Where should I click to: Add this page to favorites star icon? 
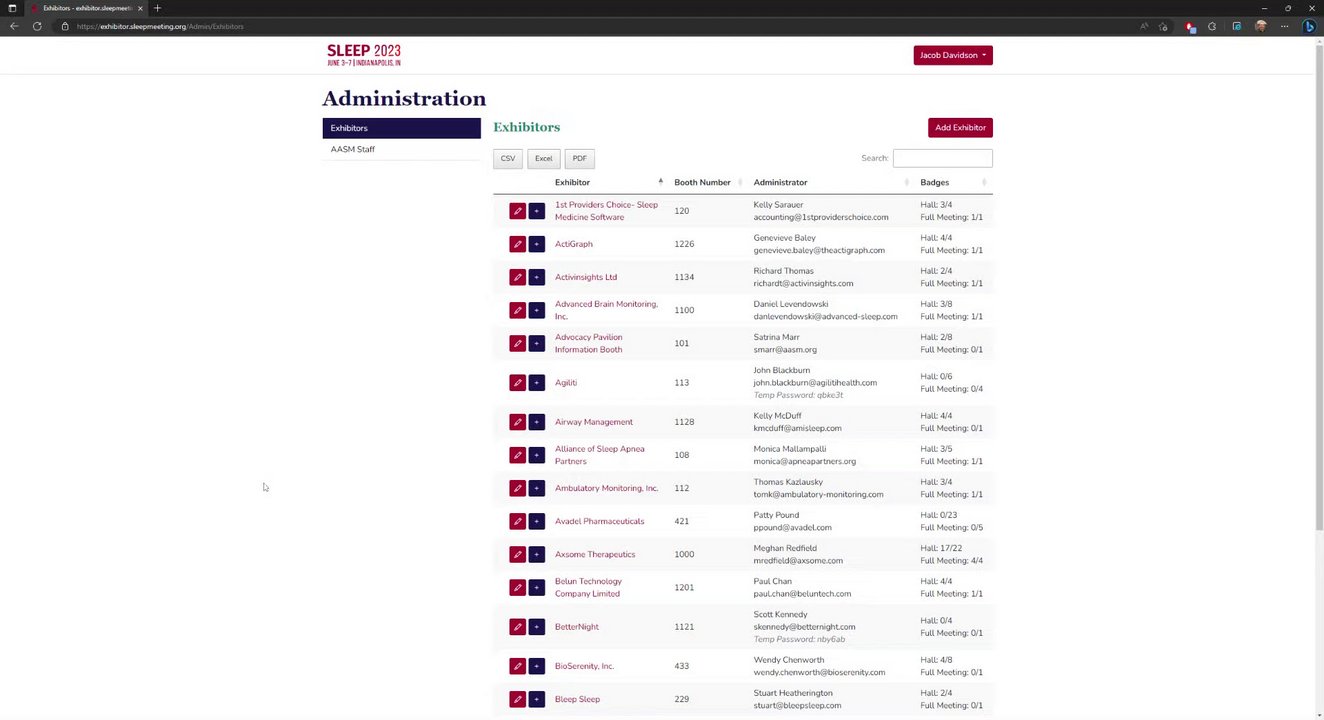point(1163,26)
